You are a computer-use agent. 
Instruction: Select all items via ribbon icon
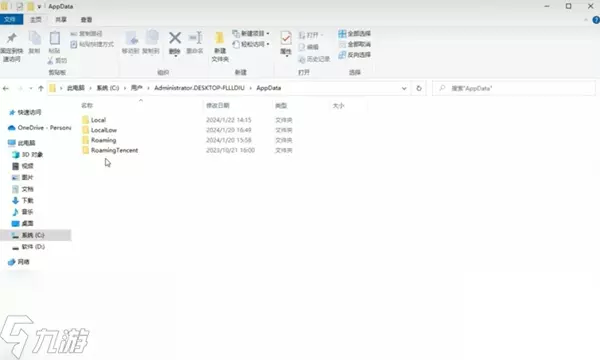pos(342,34)
